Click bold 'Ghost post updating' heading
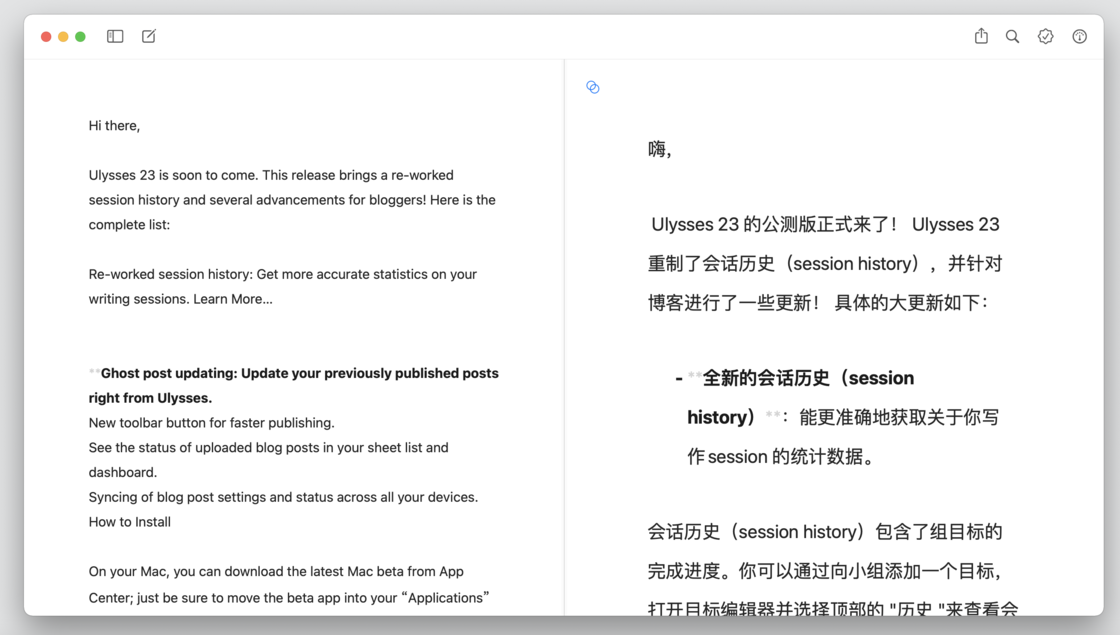 (x=169, y=374)
